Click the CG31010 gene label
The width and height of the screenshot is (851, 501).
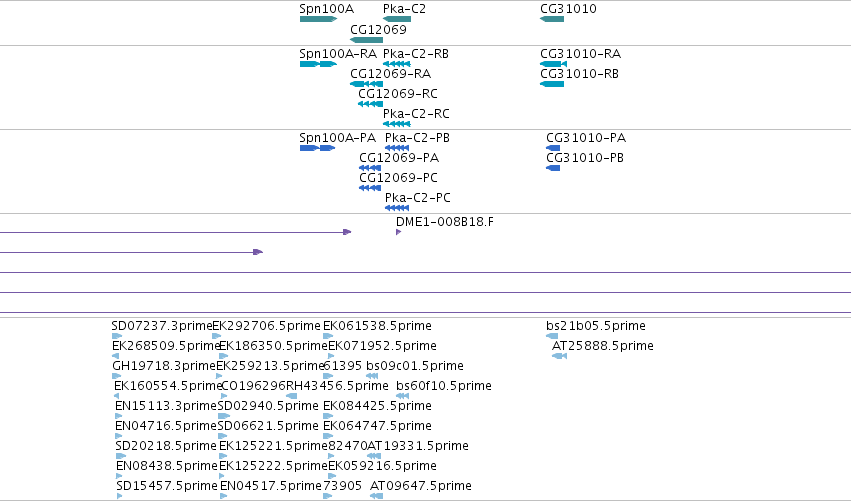point(568,9)
